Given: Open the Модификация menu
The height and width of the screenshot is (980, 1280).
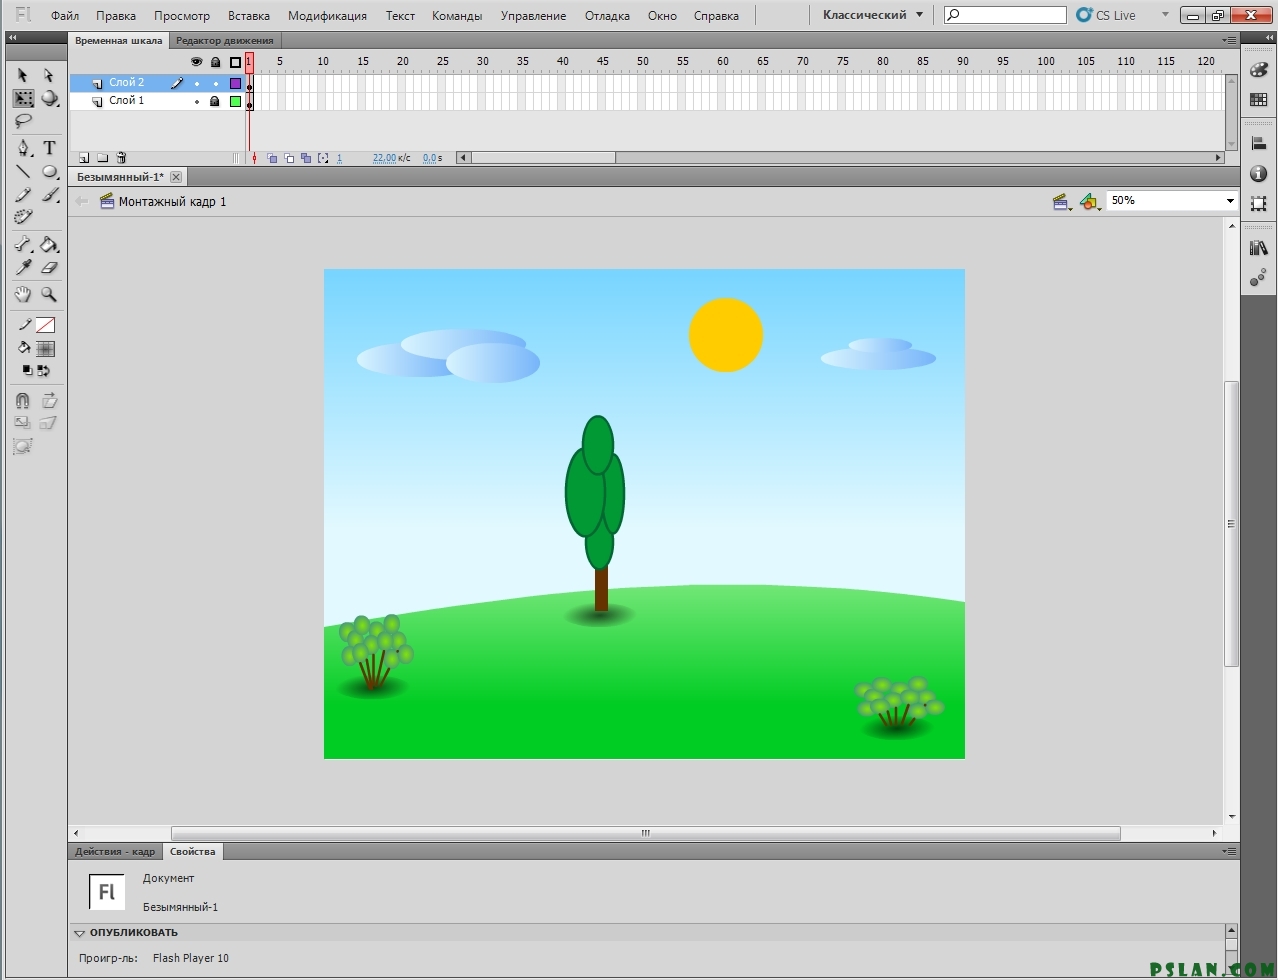Looking at the screenshot, I should (327, 16).
